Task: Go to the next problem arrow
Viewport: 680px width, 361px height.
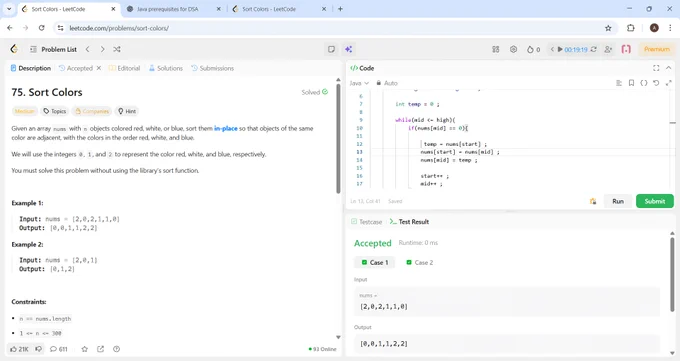Action: point(102,49)
